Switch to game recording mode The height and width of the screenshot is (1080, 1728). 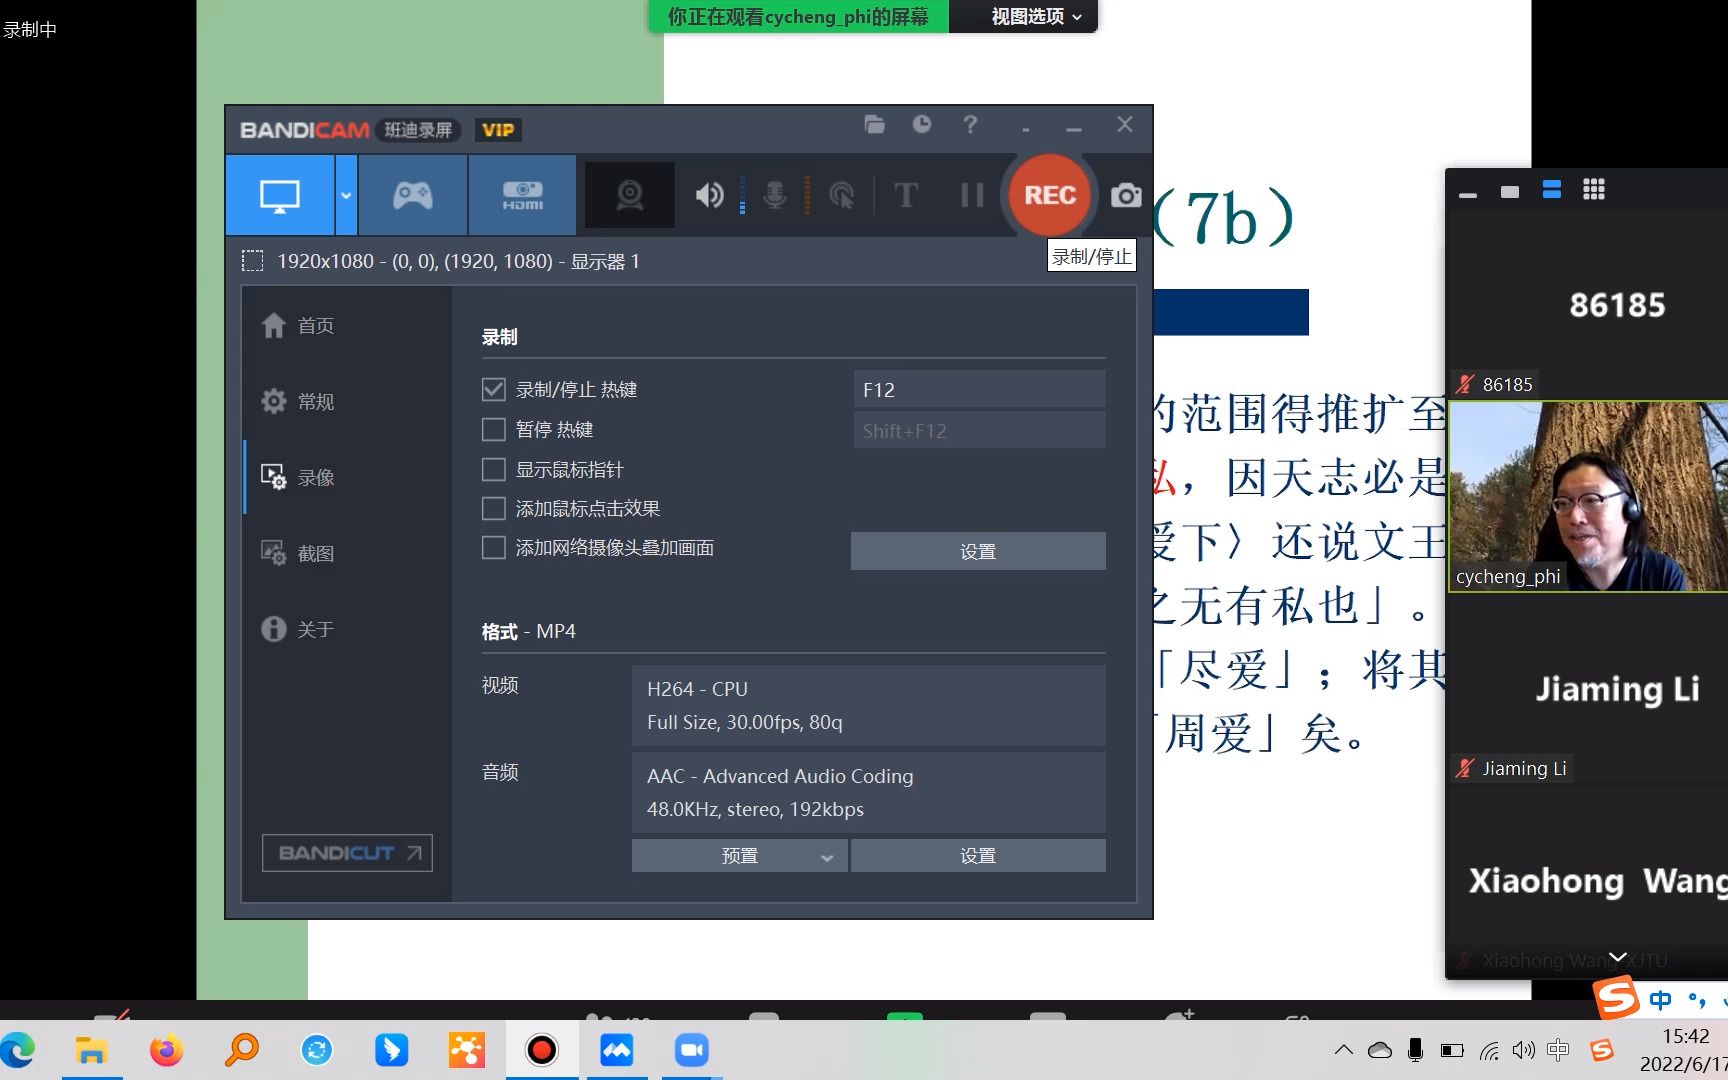click(x=413, y=195)
